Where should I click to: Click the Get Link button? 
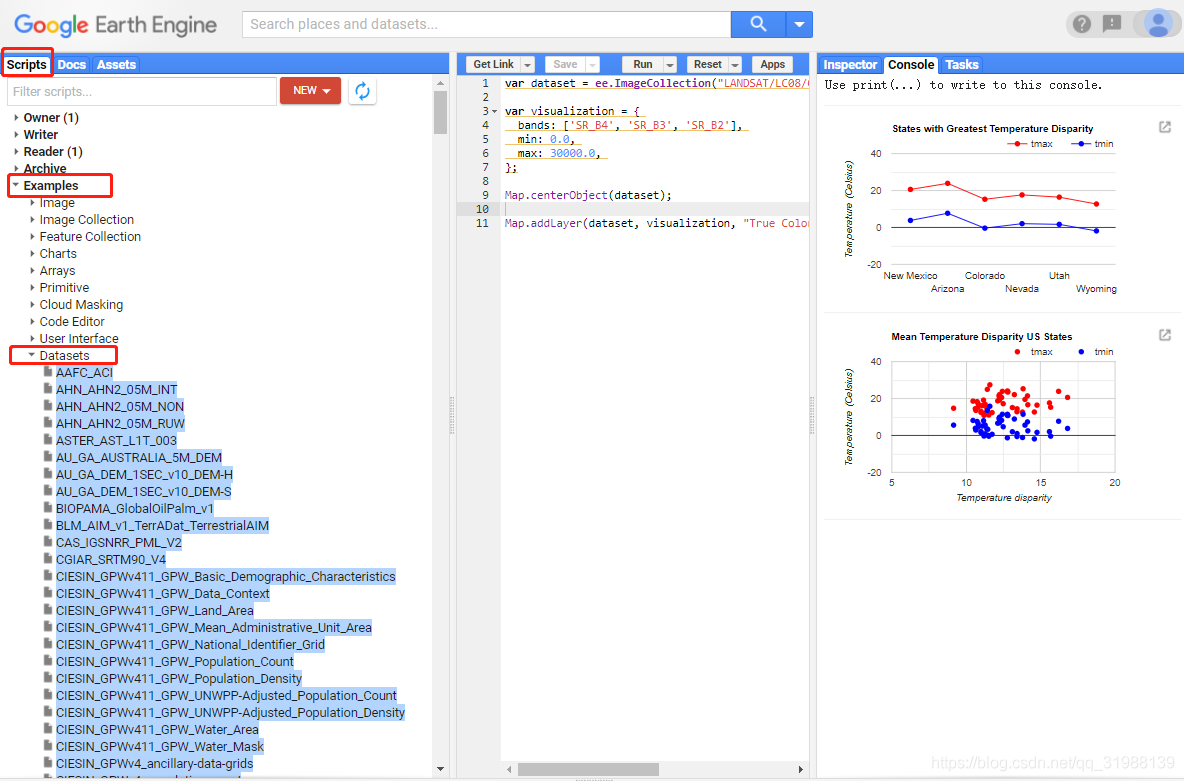(493, 64)
